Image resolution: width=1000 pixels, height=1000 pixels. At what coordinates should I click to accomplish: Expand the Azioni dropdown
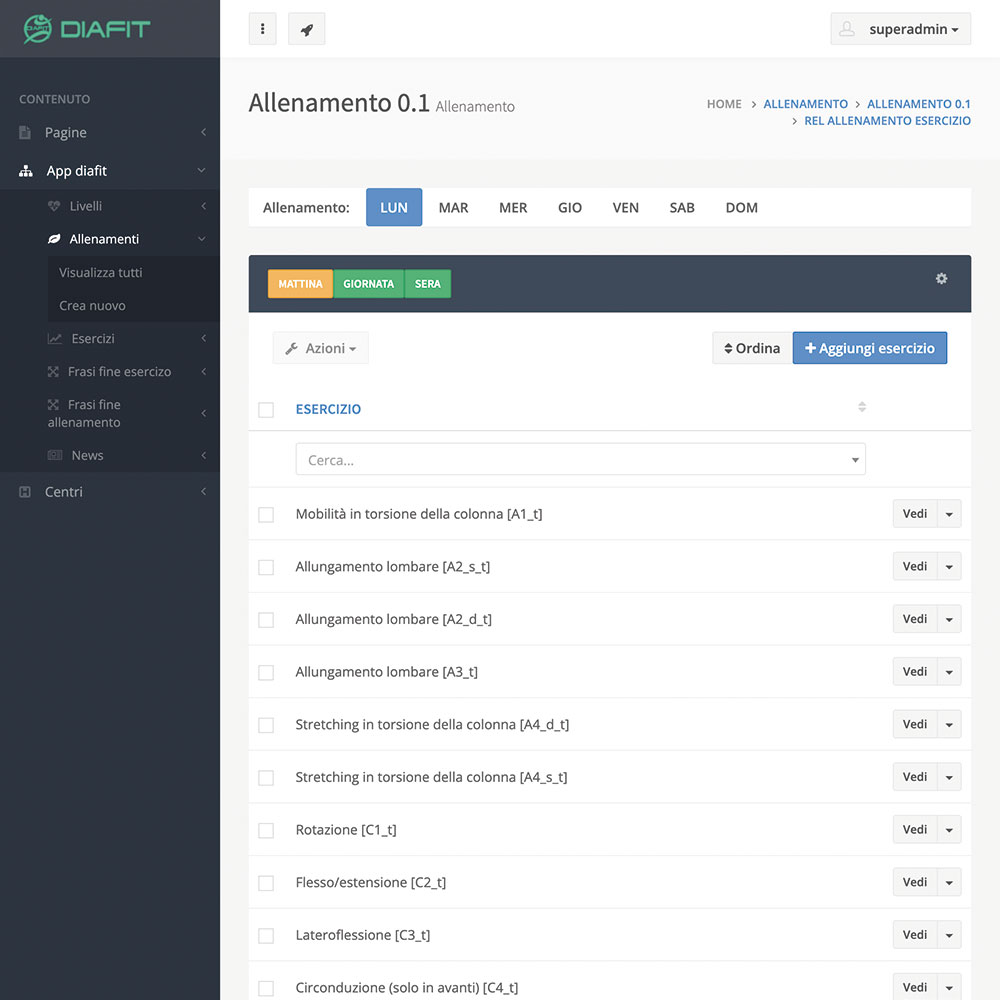(320, 348)
